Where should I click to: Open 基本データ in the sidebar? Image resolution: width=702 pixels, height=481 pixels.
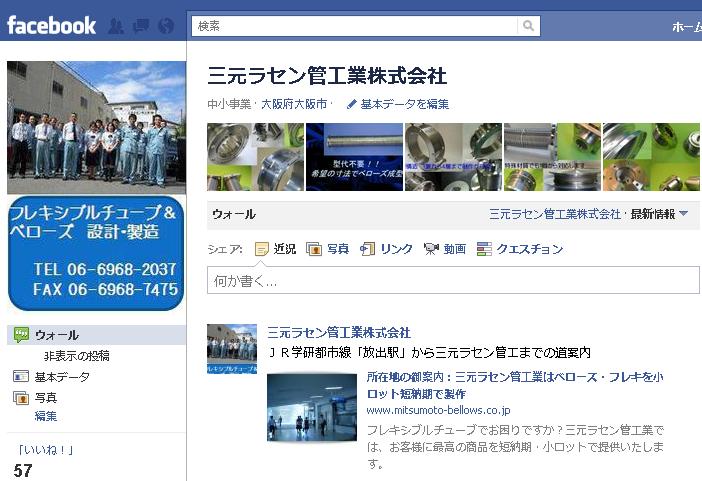[62, 377]
